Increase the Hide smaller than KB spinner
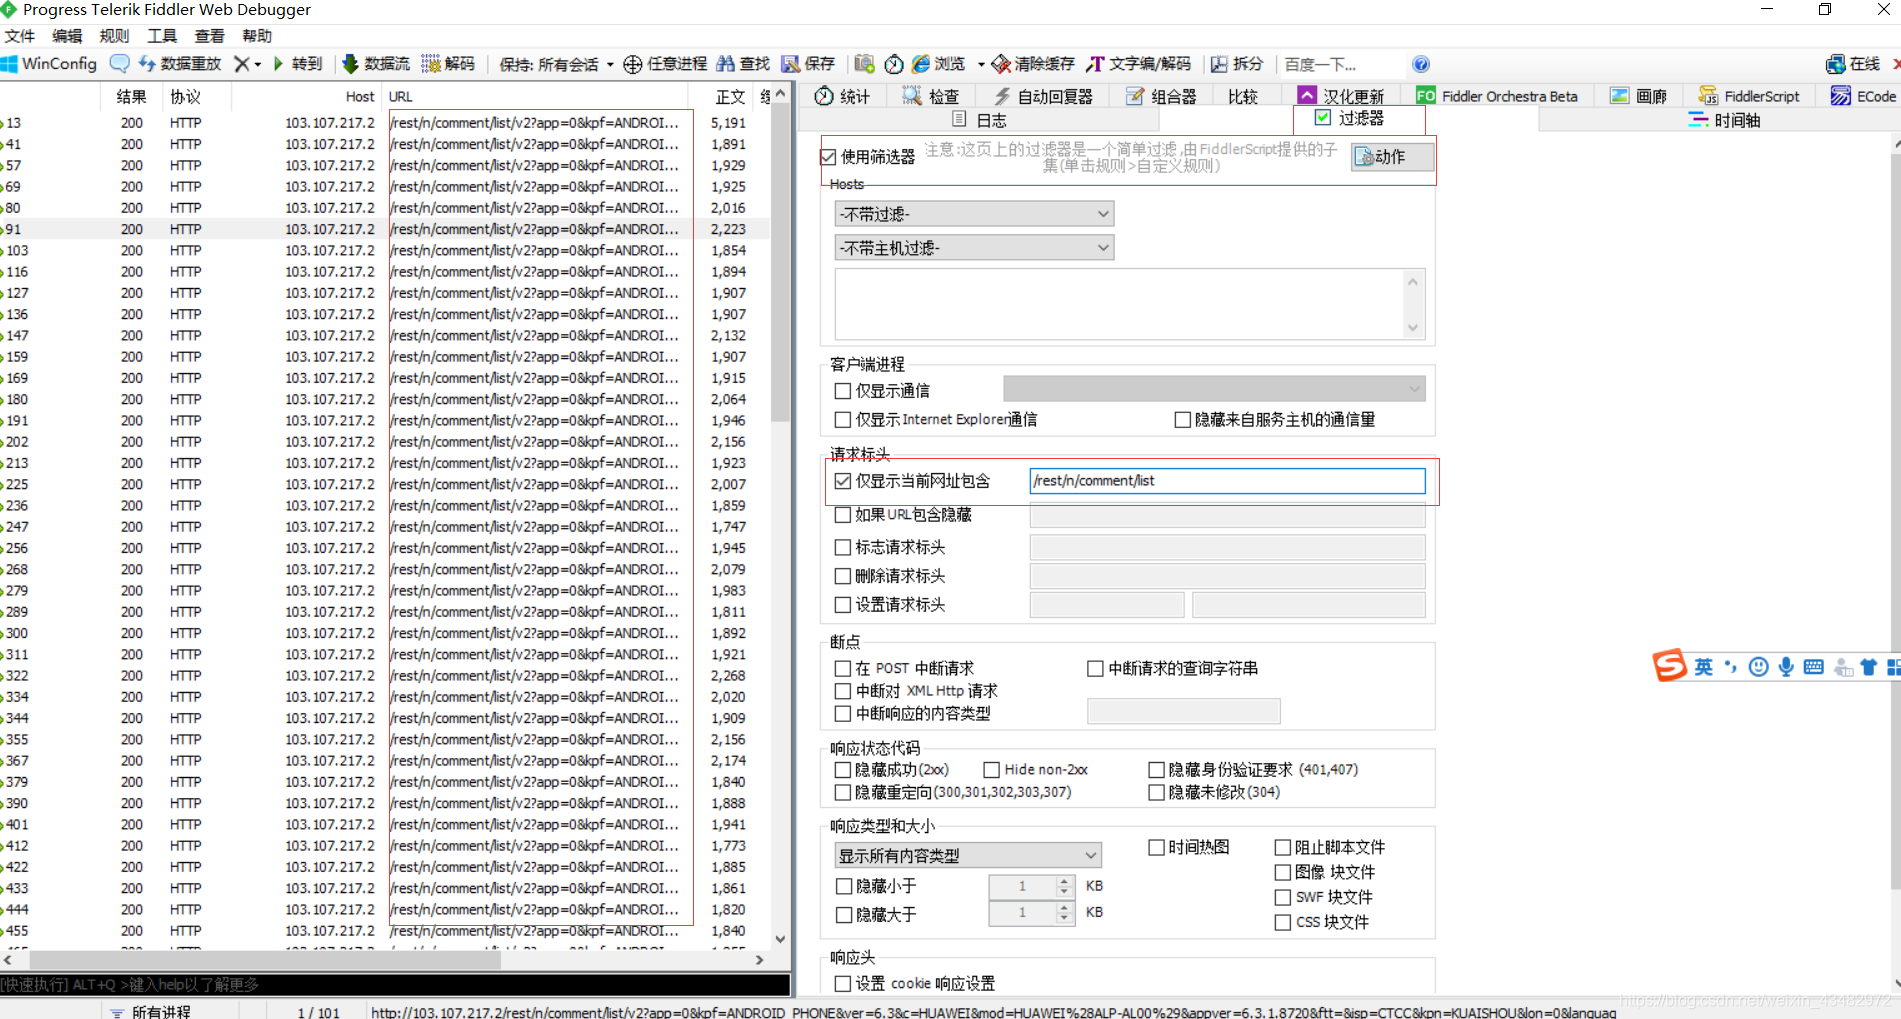 [x=1065, y=881]
